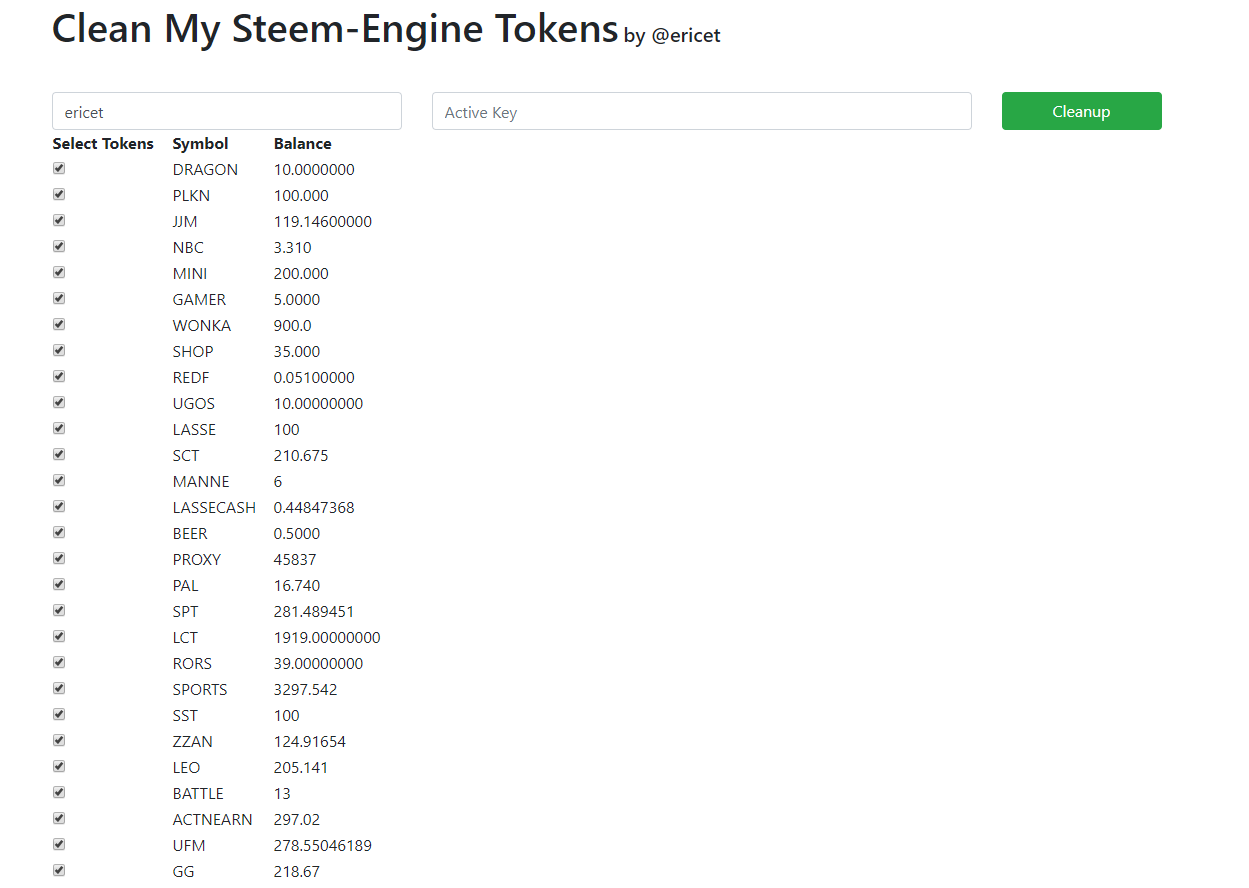The image size is (1249, 888).
Task: Deselect the JJM token checkbox
Action: click(59, 220)
